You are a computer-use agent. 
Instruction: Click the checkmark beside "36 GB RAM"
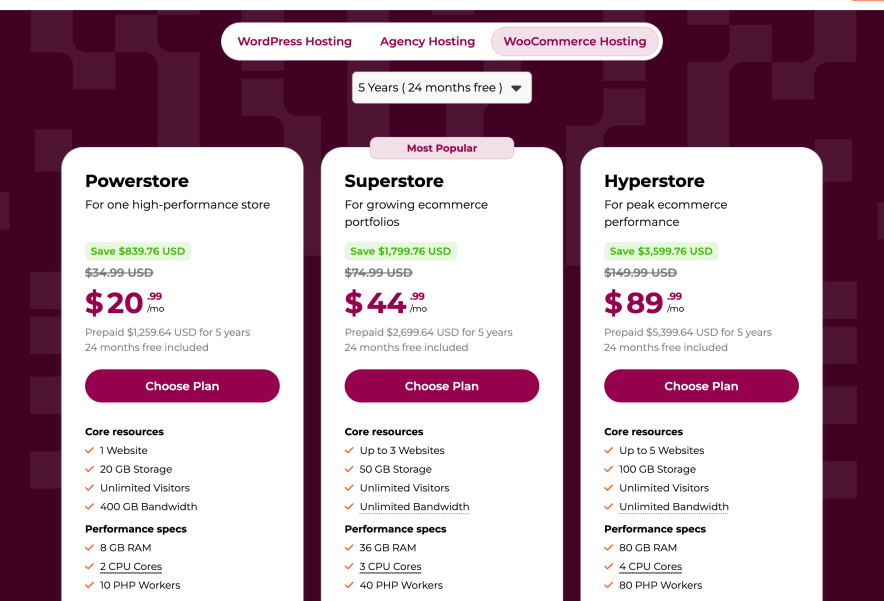click(x=350, y=547)
